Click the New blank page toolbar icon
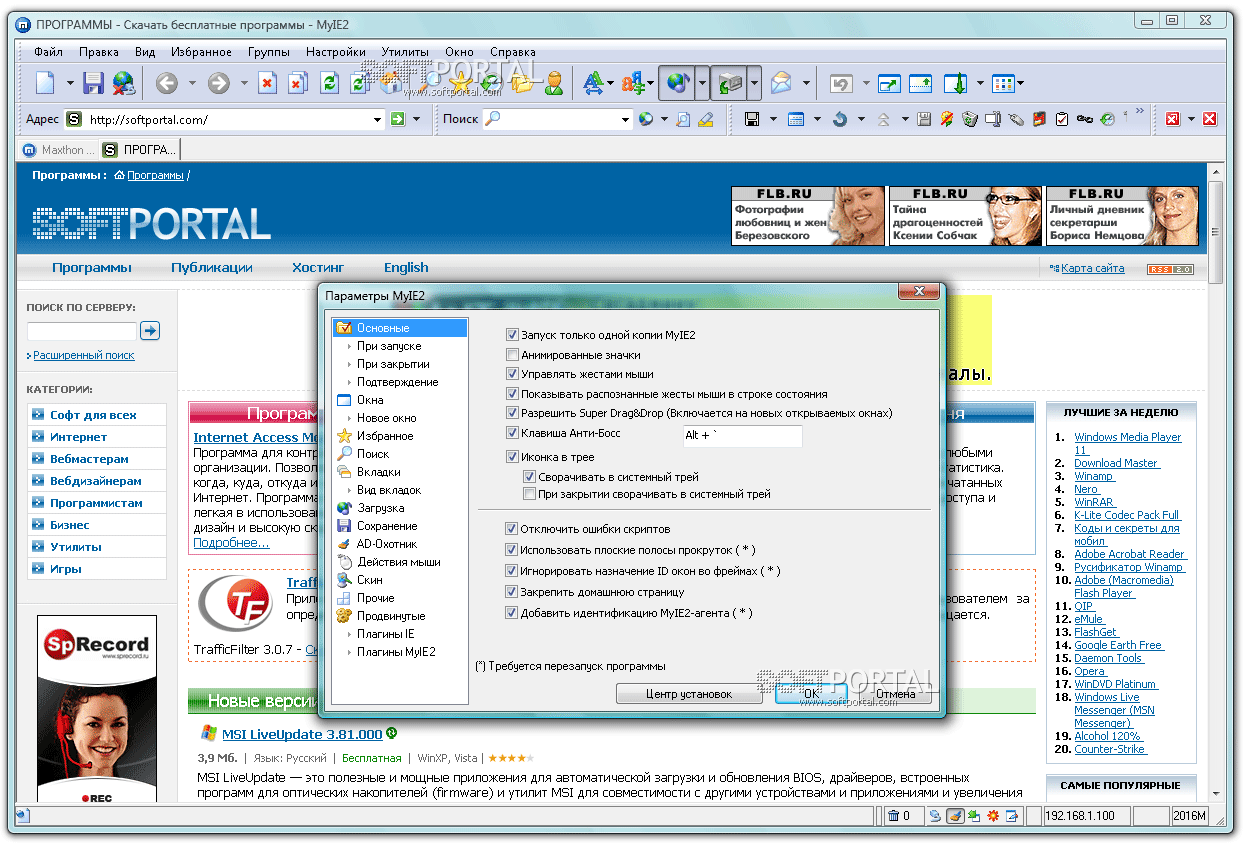This screenshot has width=1244, height=844. tap(45, 84)
